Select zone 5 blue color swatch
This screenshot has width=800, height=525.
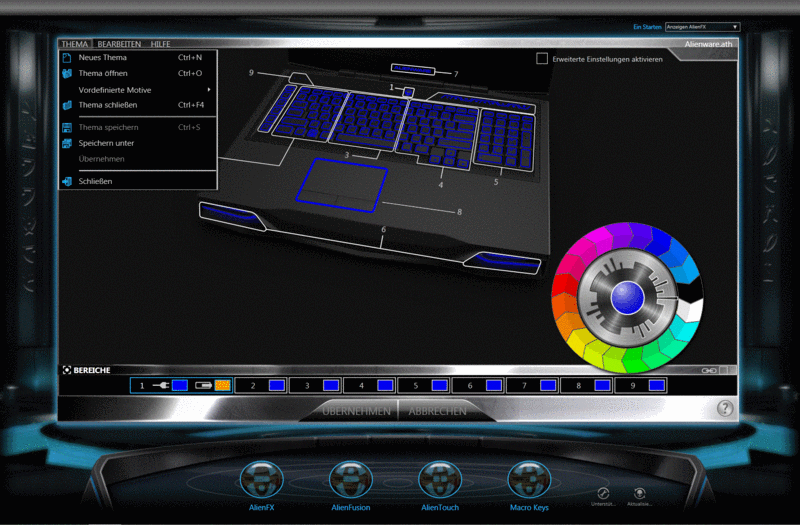tap(439, 385)
